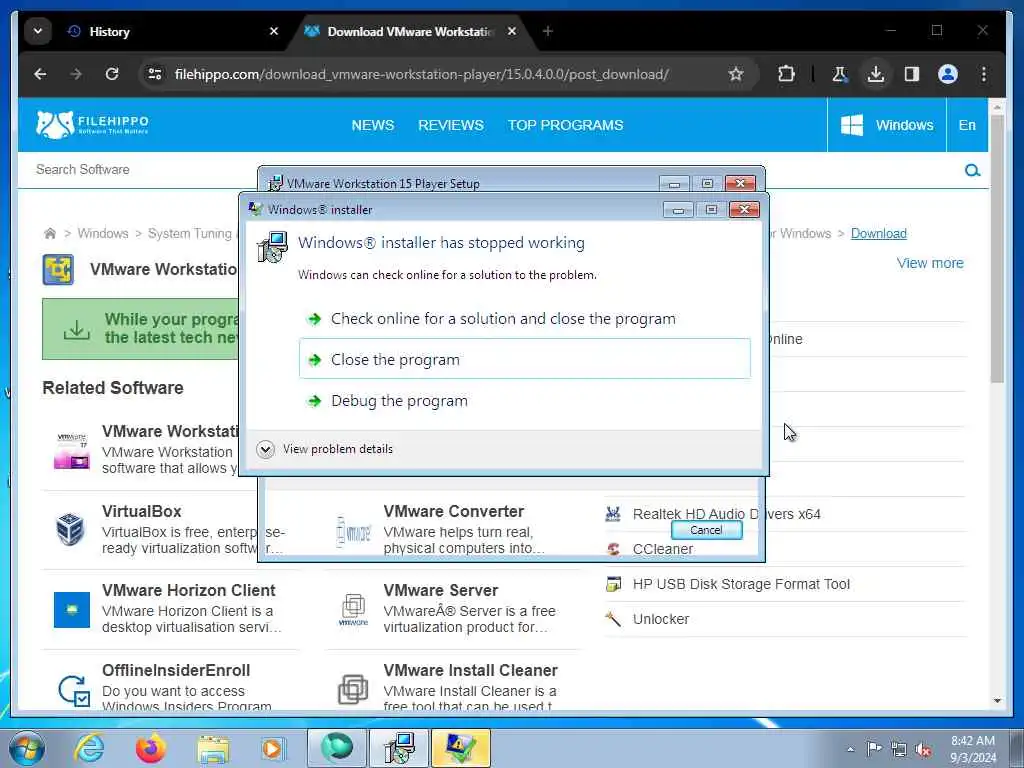This screenshot has height=768, width=1024.
Task: Switch to Download VMware Workstation tab
Action: [x=411, y=31]
